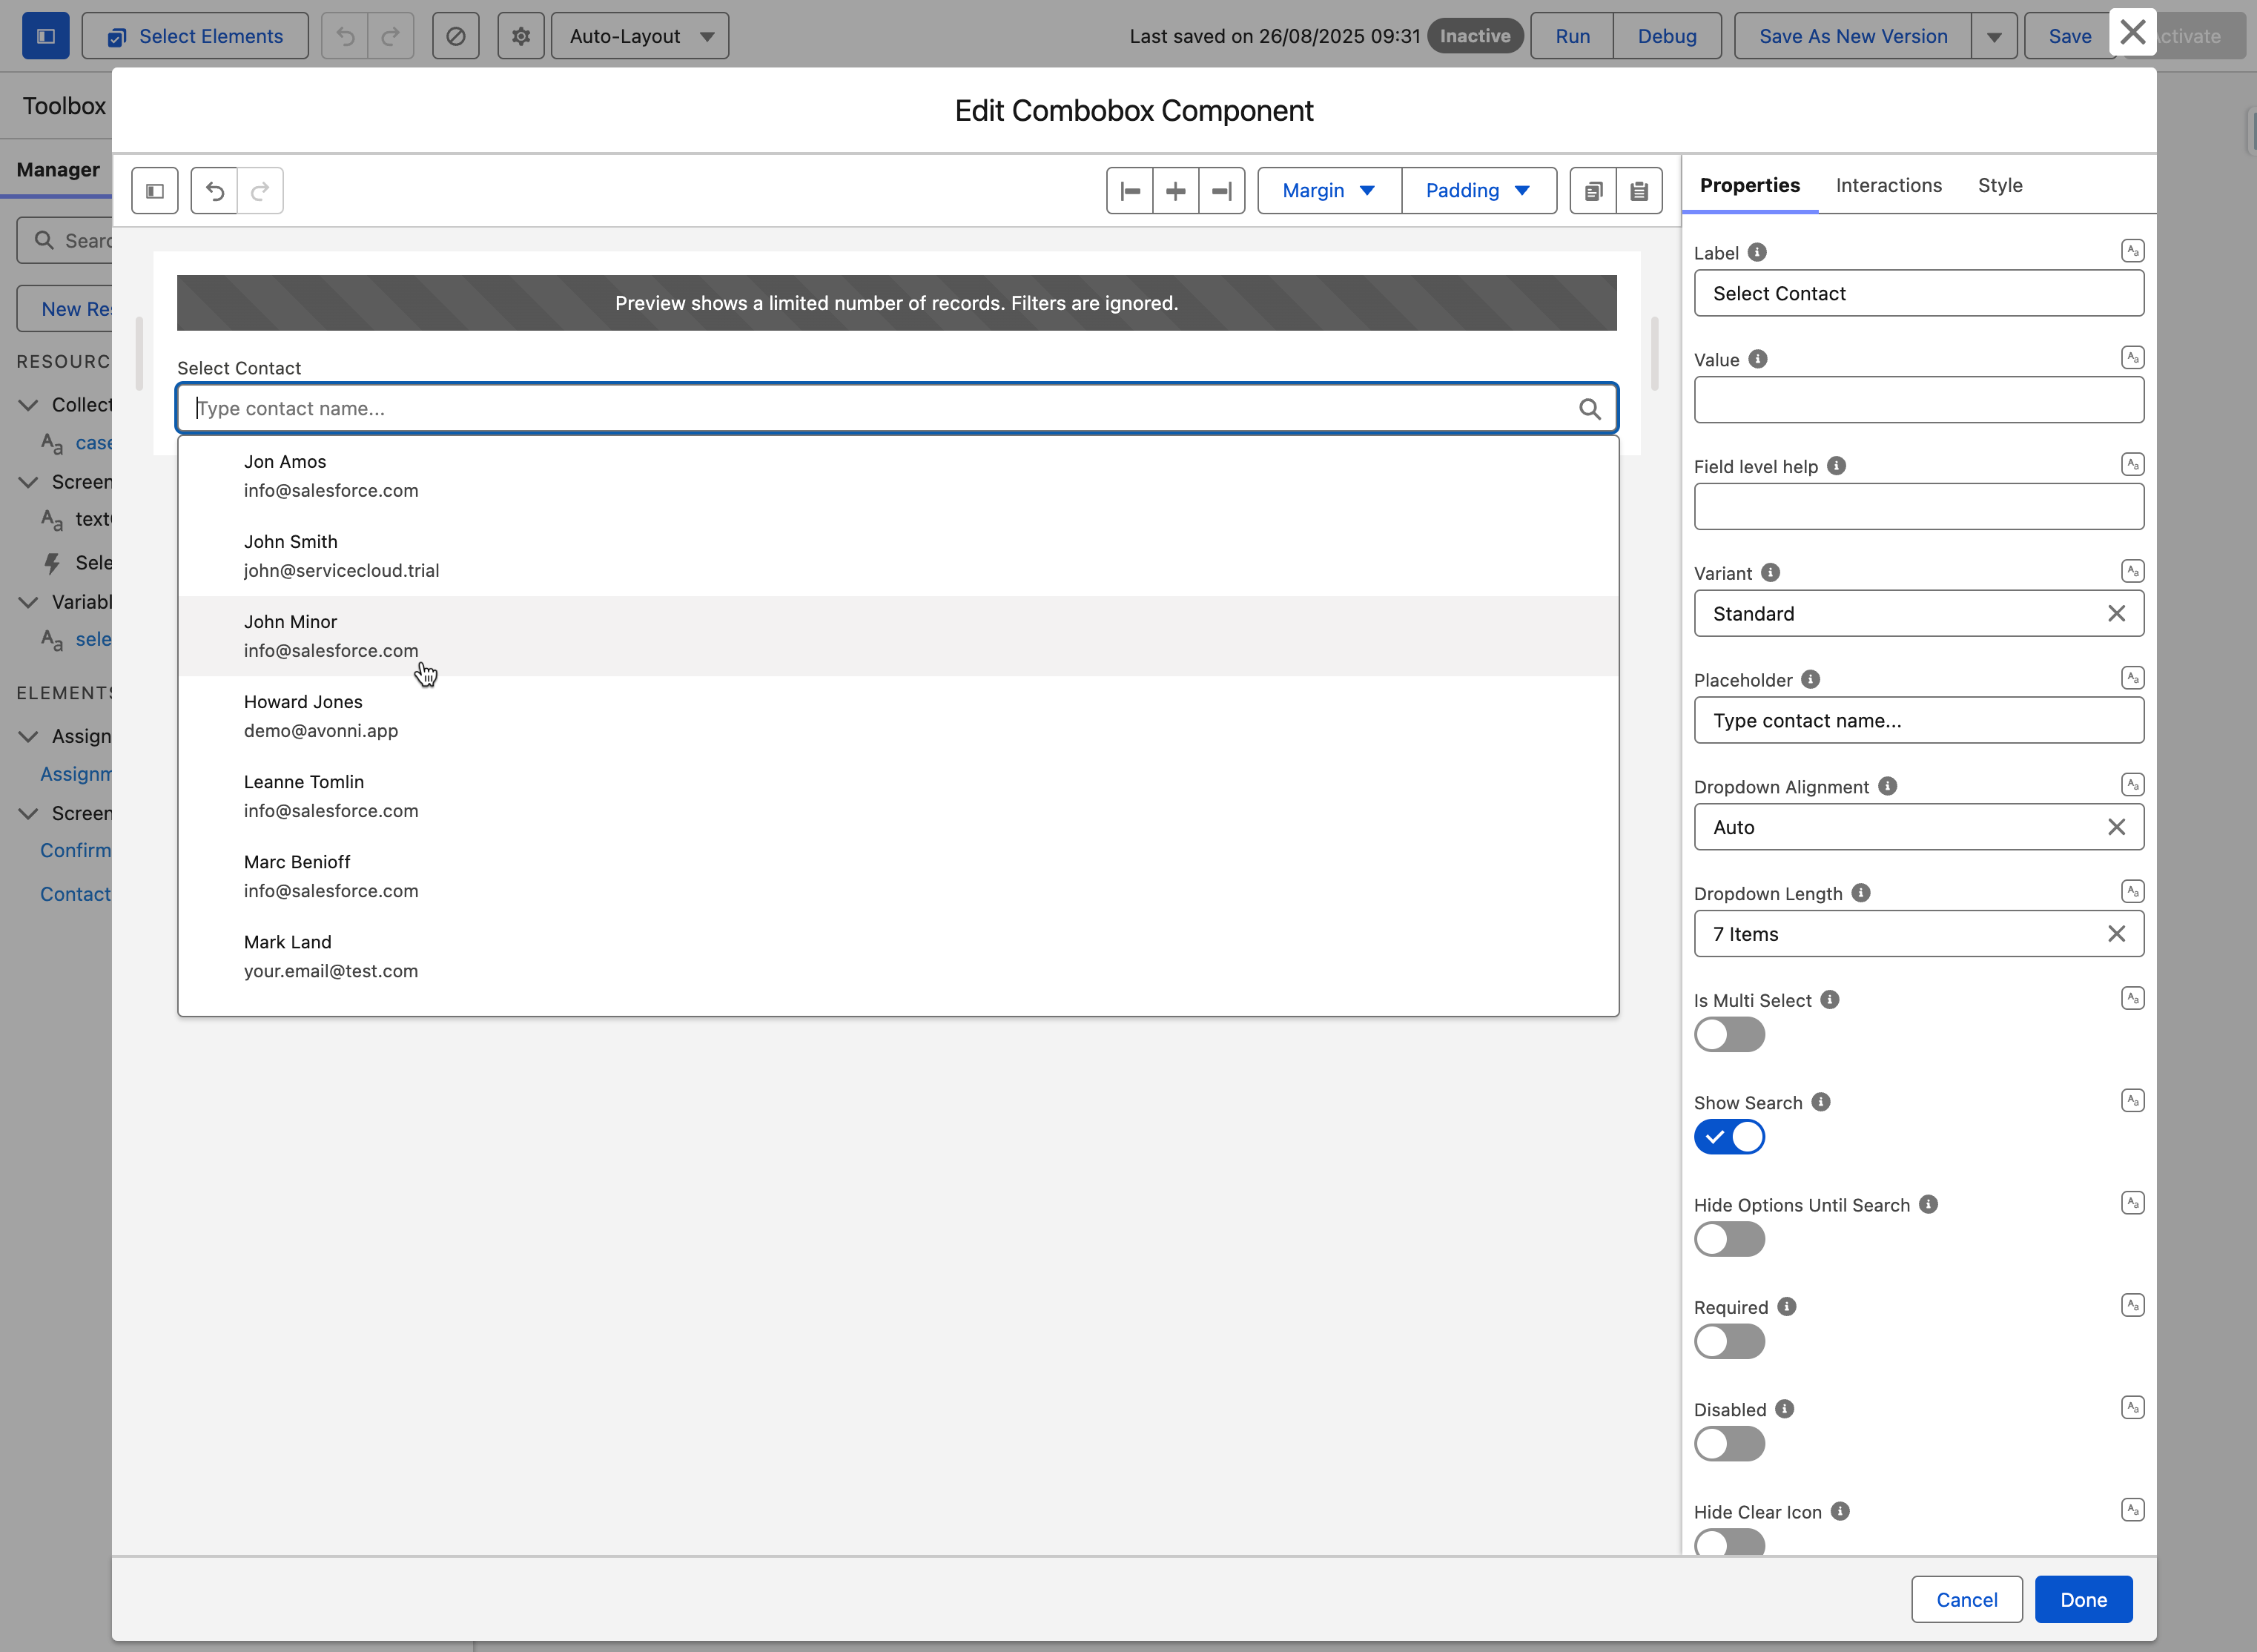Click the paste clipboard icon
The width and height of the screenshot is (2257, 1652).
click(1639, 191)
